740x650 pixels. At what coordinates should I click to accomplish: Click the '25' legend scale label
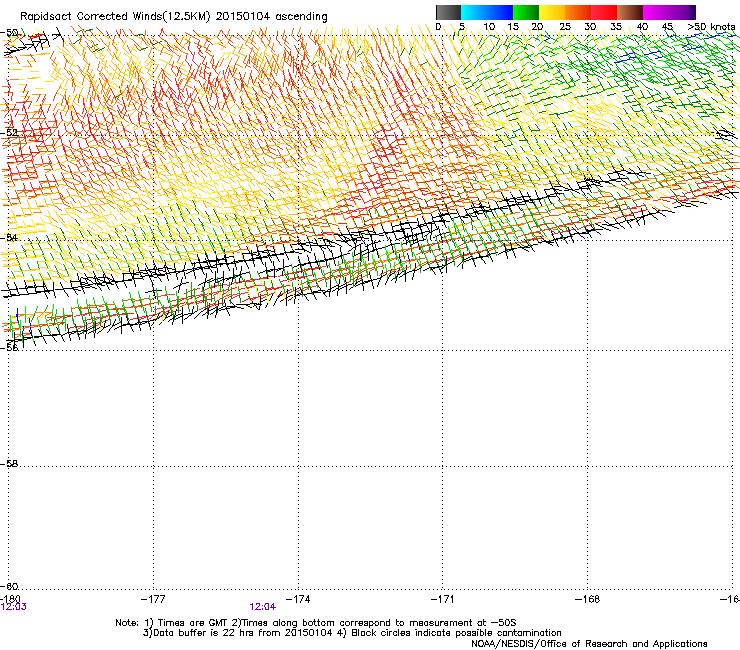click(x=564, y=27)
